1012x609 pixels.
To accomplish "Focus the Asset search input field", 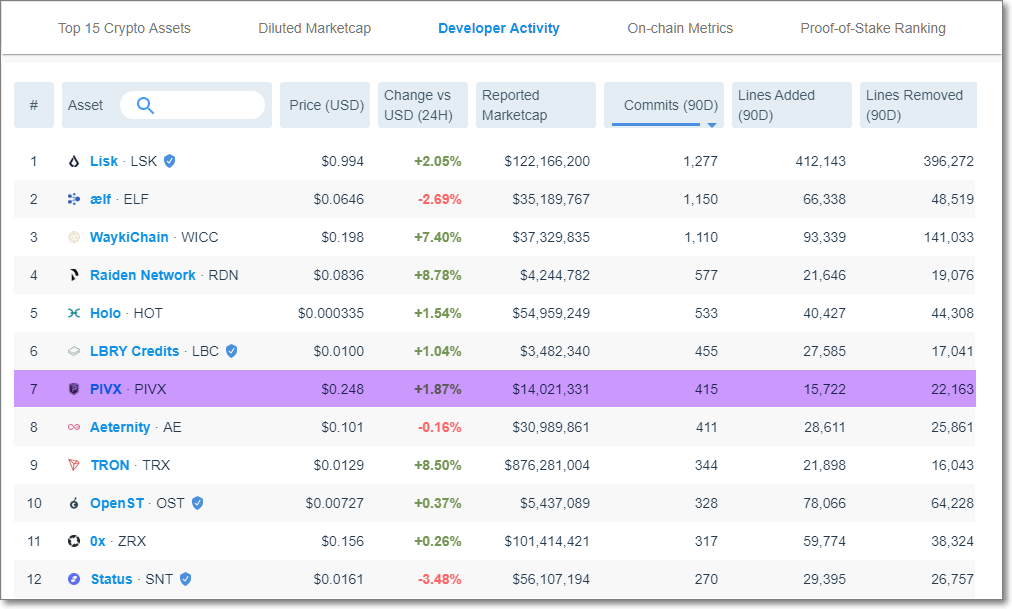I will pos(192,105).
